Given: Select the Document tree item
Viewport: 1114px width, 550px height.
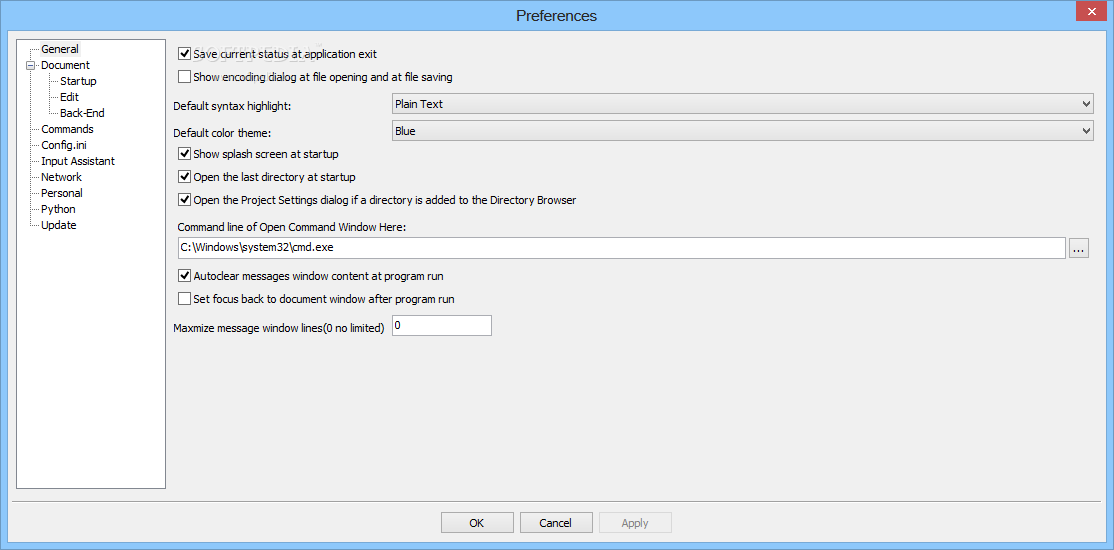Looking at the screenshot, I should [x=65, y=65].
